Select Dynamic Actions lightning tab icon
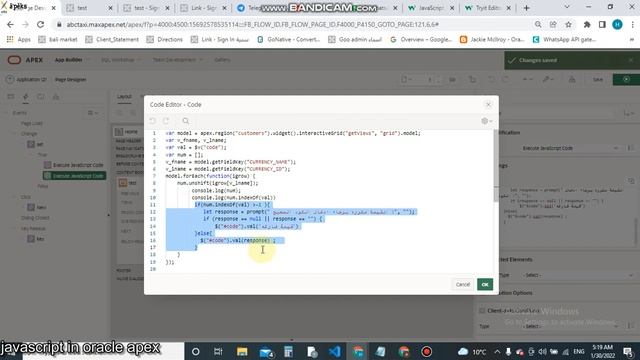The height and width of the screenshot is (360, 640). point(26,97)
